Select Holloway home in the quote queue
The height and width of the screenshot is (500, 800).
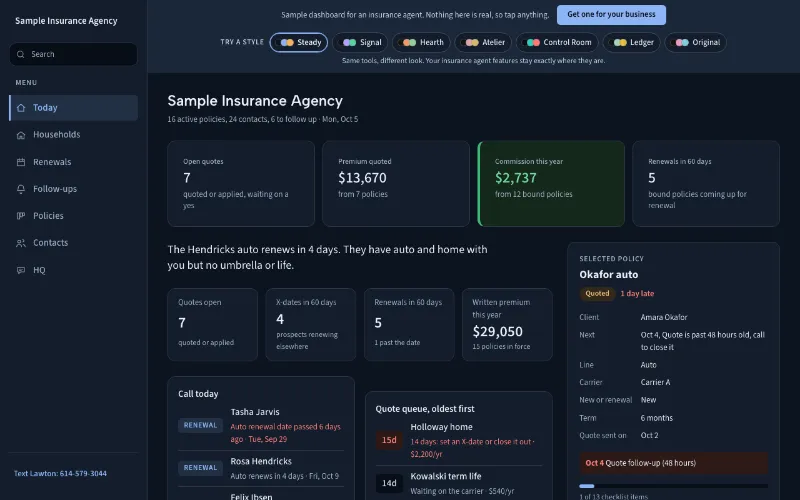[459, 440]
